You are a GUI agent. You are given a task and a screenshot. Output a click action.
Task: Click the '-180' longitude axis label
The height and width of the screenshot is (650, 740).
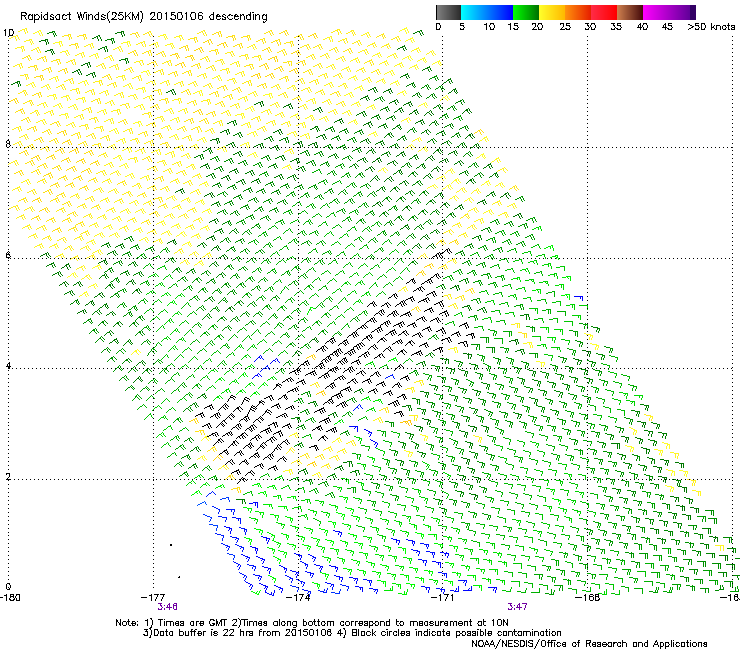[x=10, y=597]
